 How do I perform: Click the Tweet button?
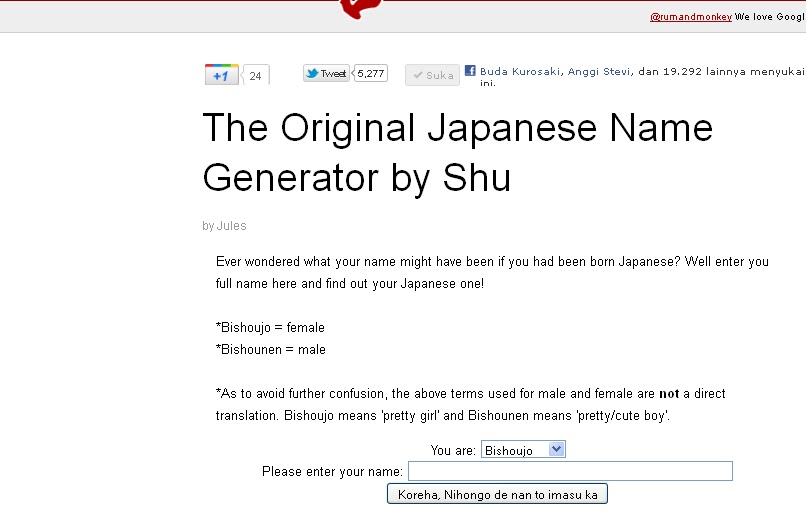(x=326, y=73)
